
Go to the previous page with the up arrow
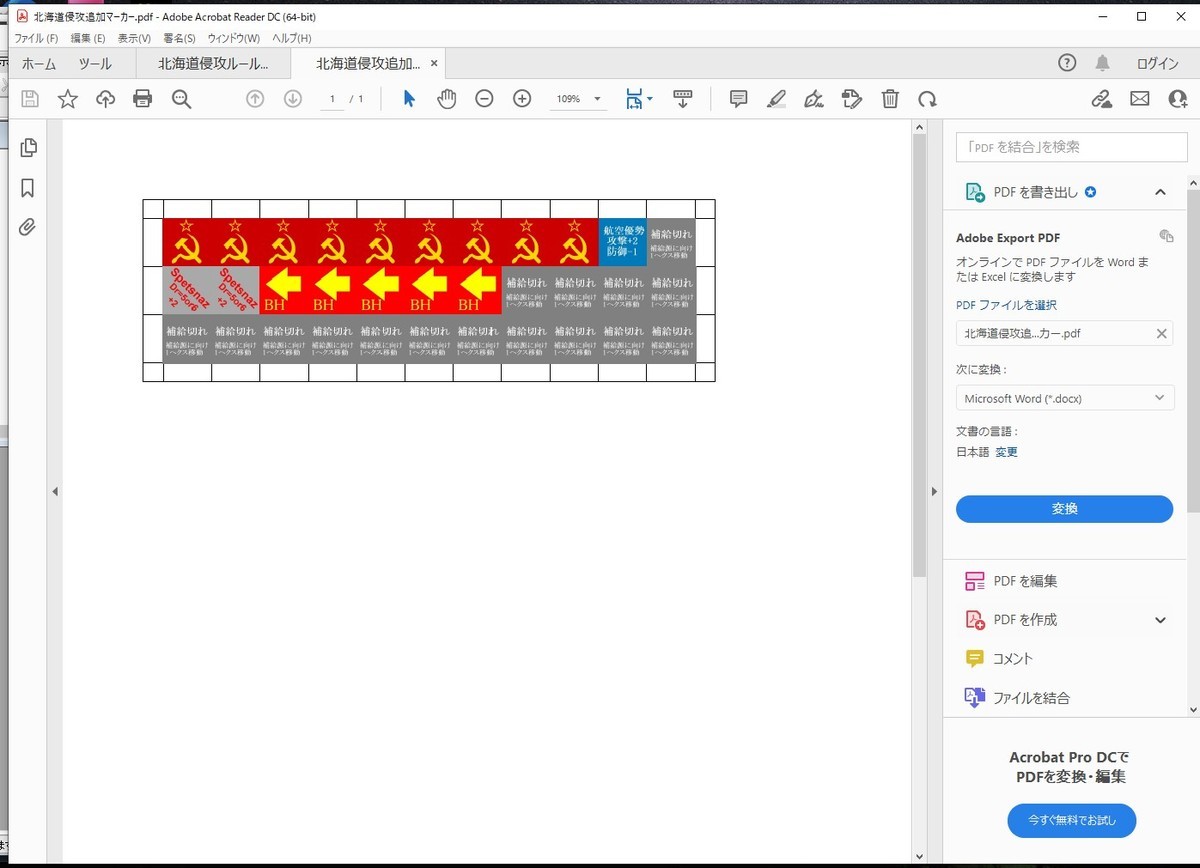click(x=255, y=99)
